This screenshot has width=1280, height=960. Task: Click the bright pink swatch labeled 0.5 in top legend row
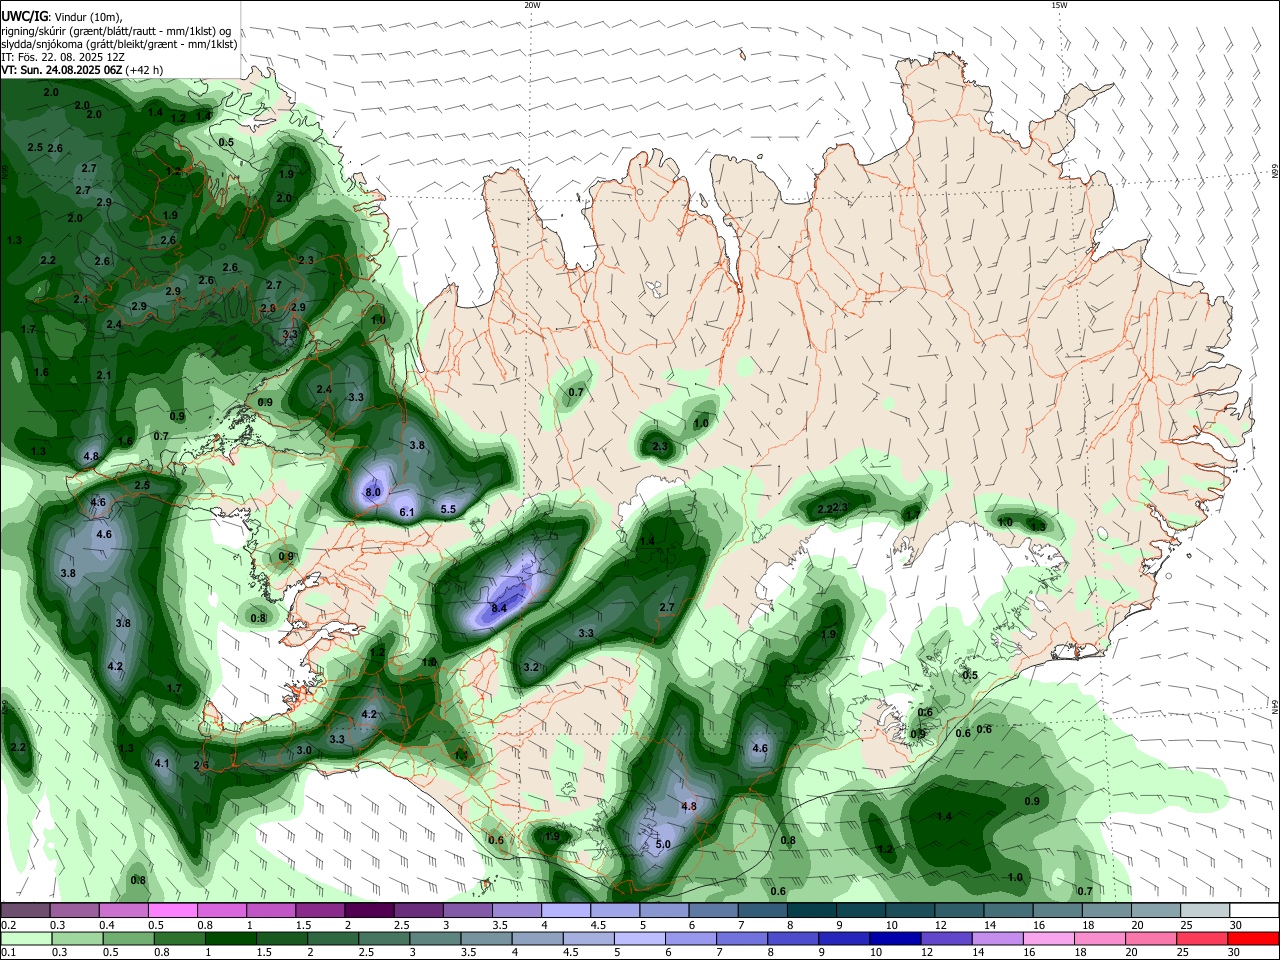point(172,910)
